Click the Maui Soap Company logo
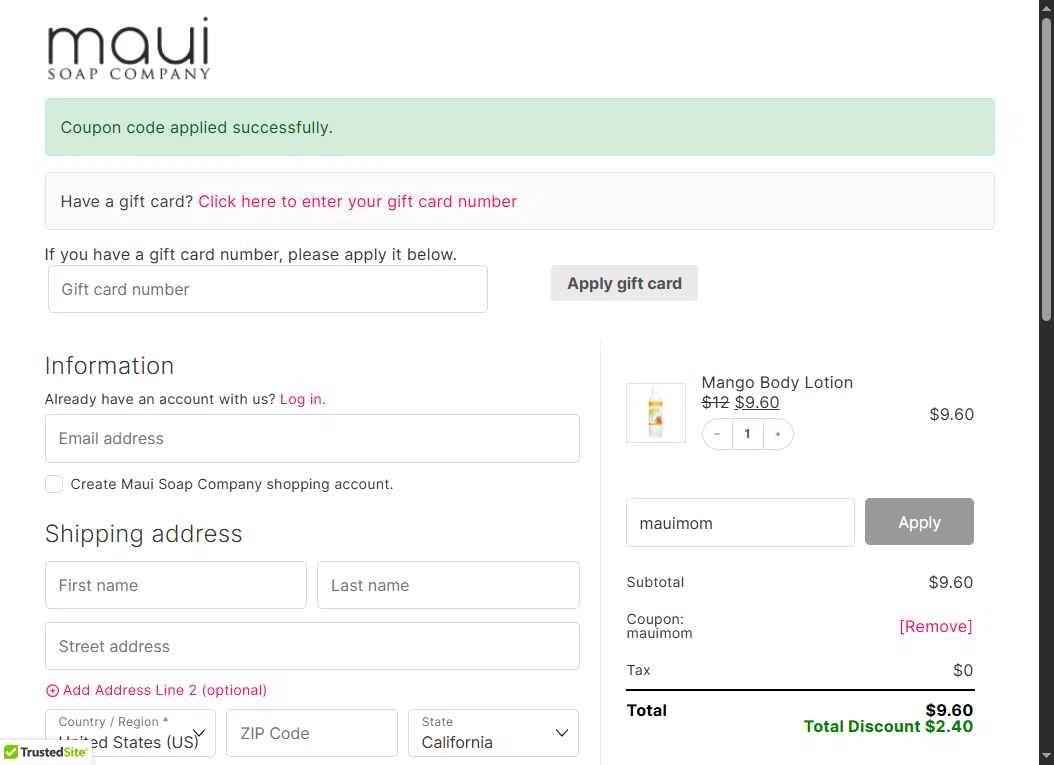This screenshot has height=765, width=1054. (x=128, y=49)
